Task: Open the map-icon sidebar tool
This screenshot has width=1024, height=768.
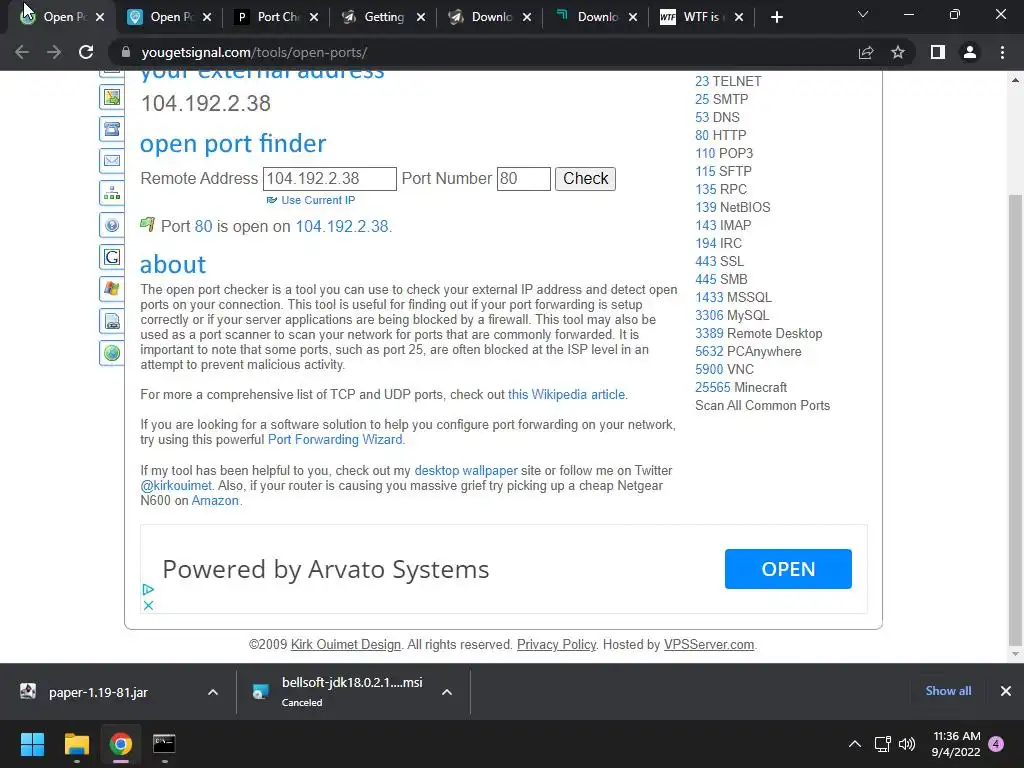Action: (112, 97)
